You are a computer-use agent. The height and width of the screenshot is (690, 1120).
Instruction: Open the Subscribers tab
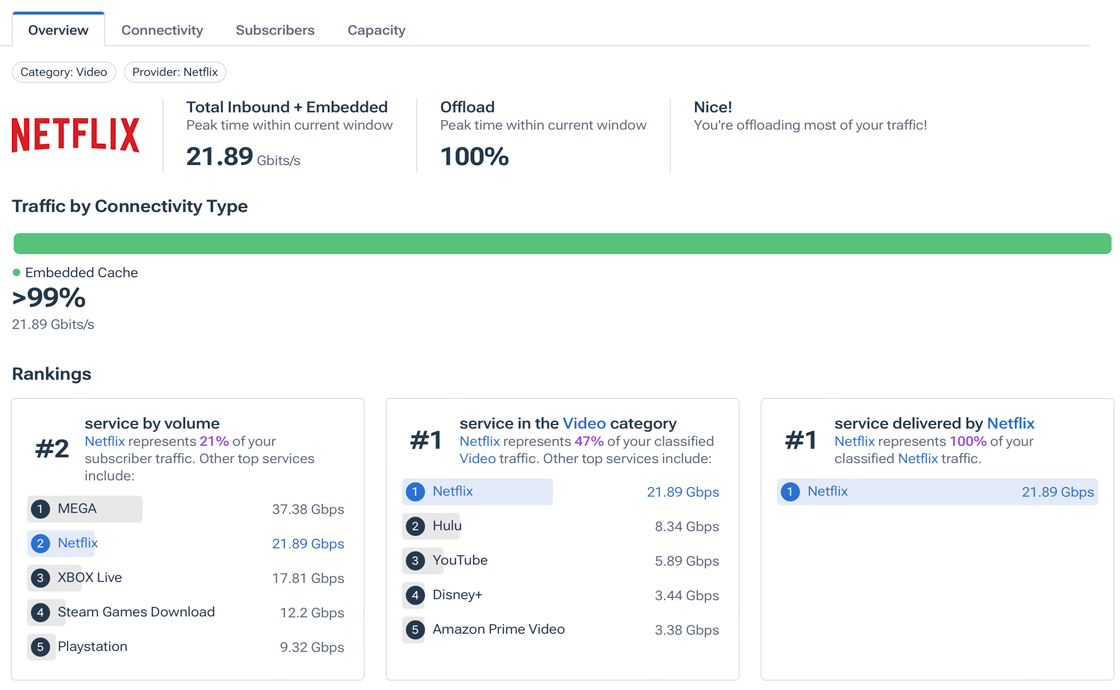pos(275,30)
